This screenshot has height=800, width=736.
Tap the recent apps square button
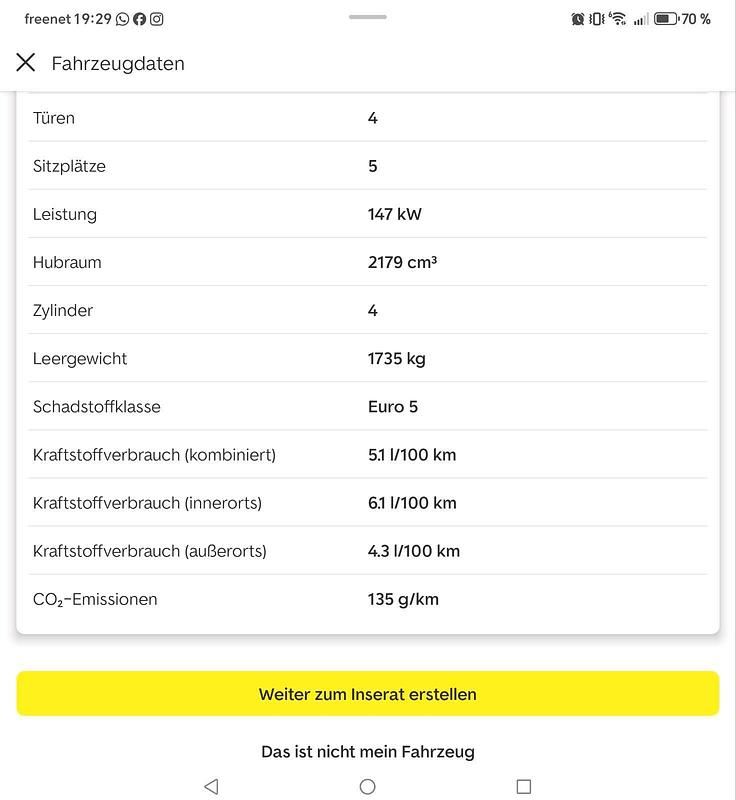point(524,786)
